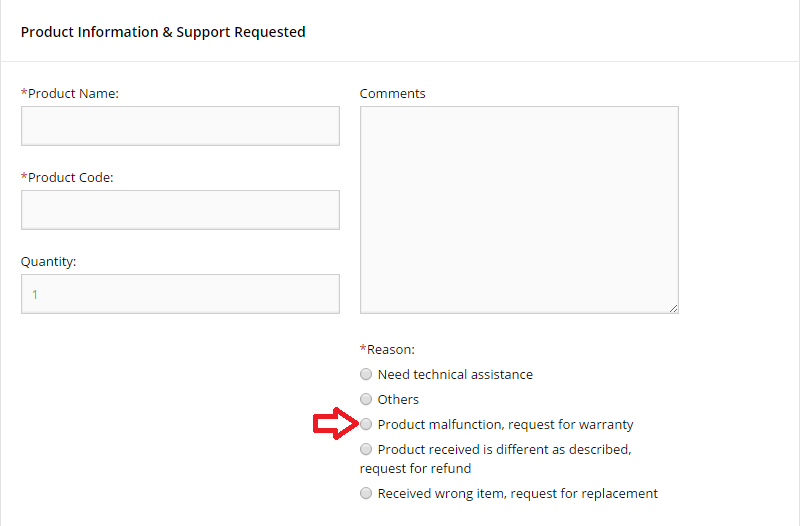Select the Need technical assistance radio circle
The image size is (800, 526).
click(366, 374)
